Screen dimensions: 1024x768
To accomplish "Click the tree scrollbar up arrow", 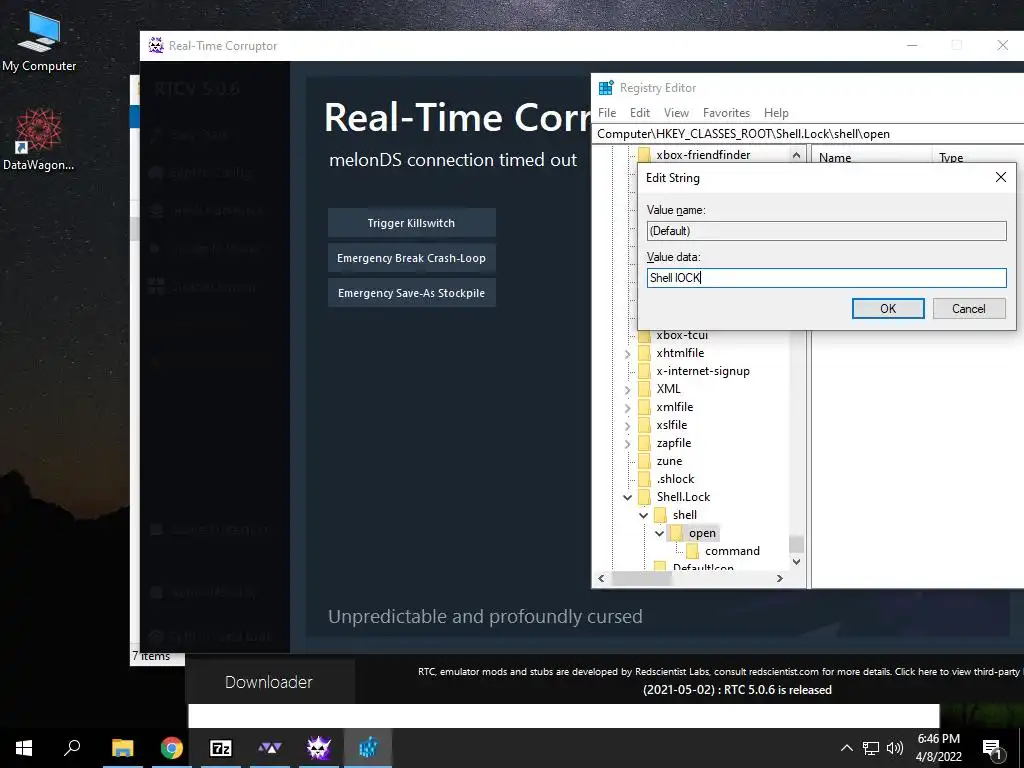I will 796,155.
